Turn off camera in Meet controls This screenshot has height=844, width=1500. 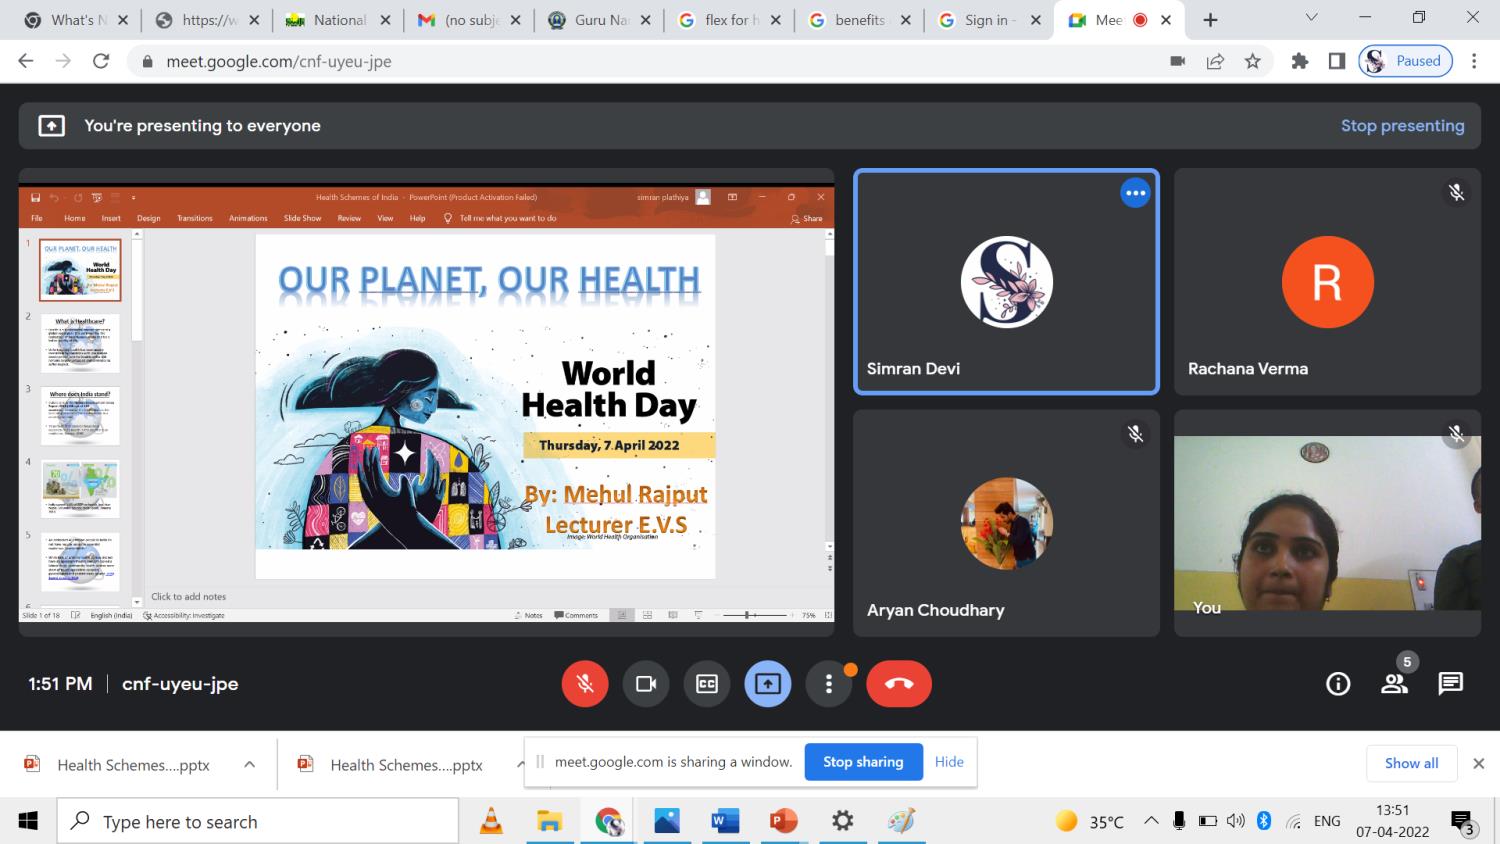point(646,684)
